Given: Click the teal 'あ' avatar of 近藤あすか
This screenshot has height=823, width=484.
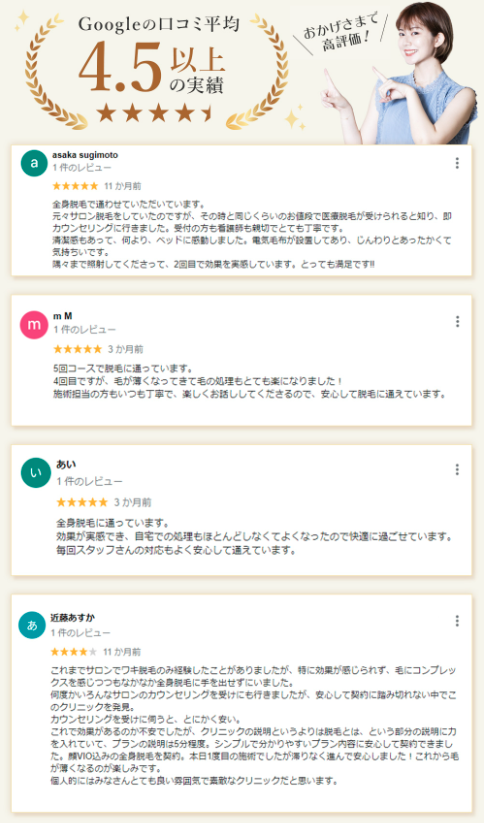Looking at the screenshot, I should (x=32, y=625).
